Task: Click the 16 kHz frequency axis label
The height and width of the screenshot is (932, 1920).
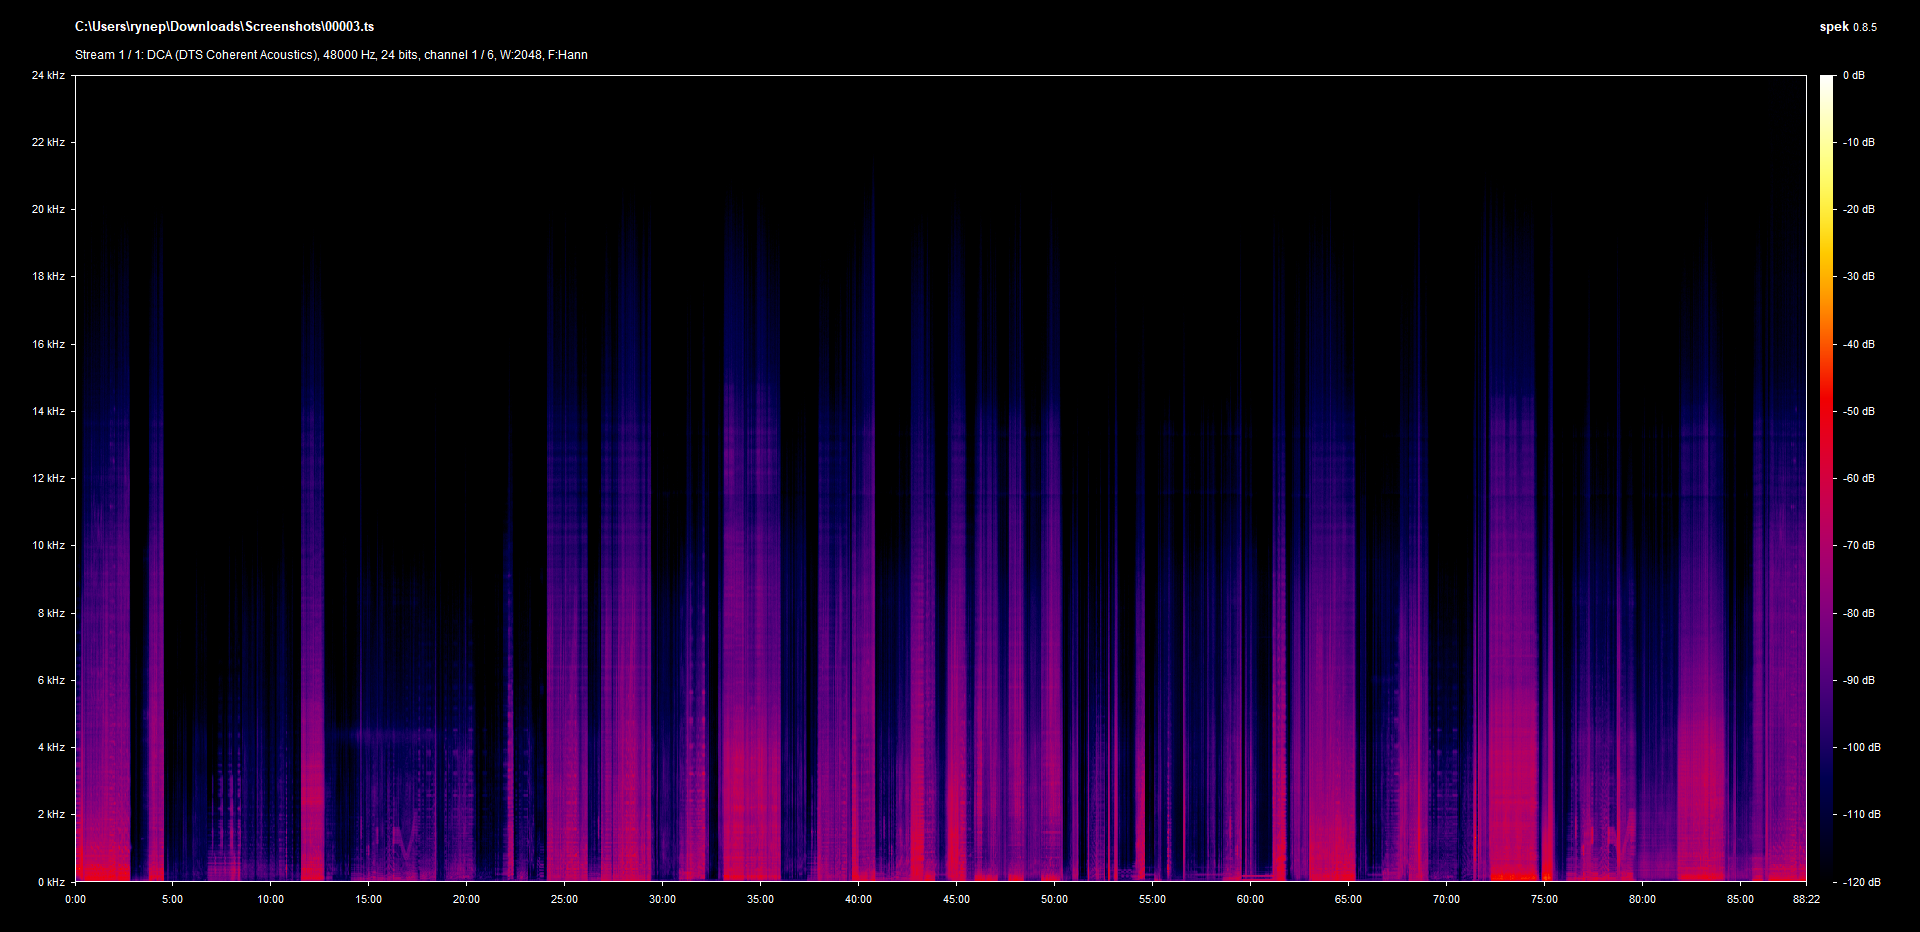Action: (48, 344)
